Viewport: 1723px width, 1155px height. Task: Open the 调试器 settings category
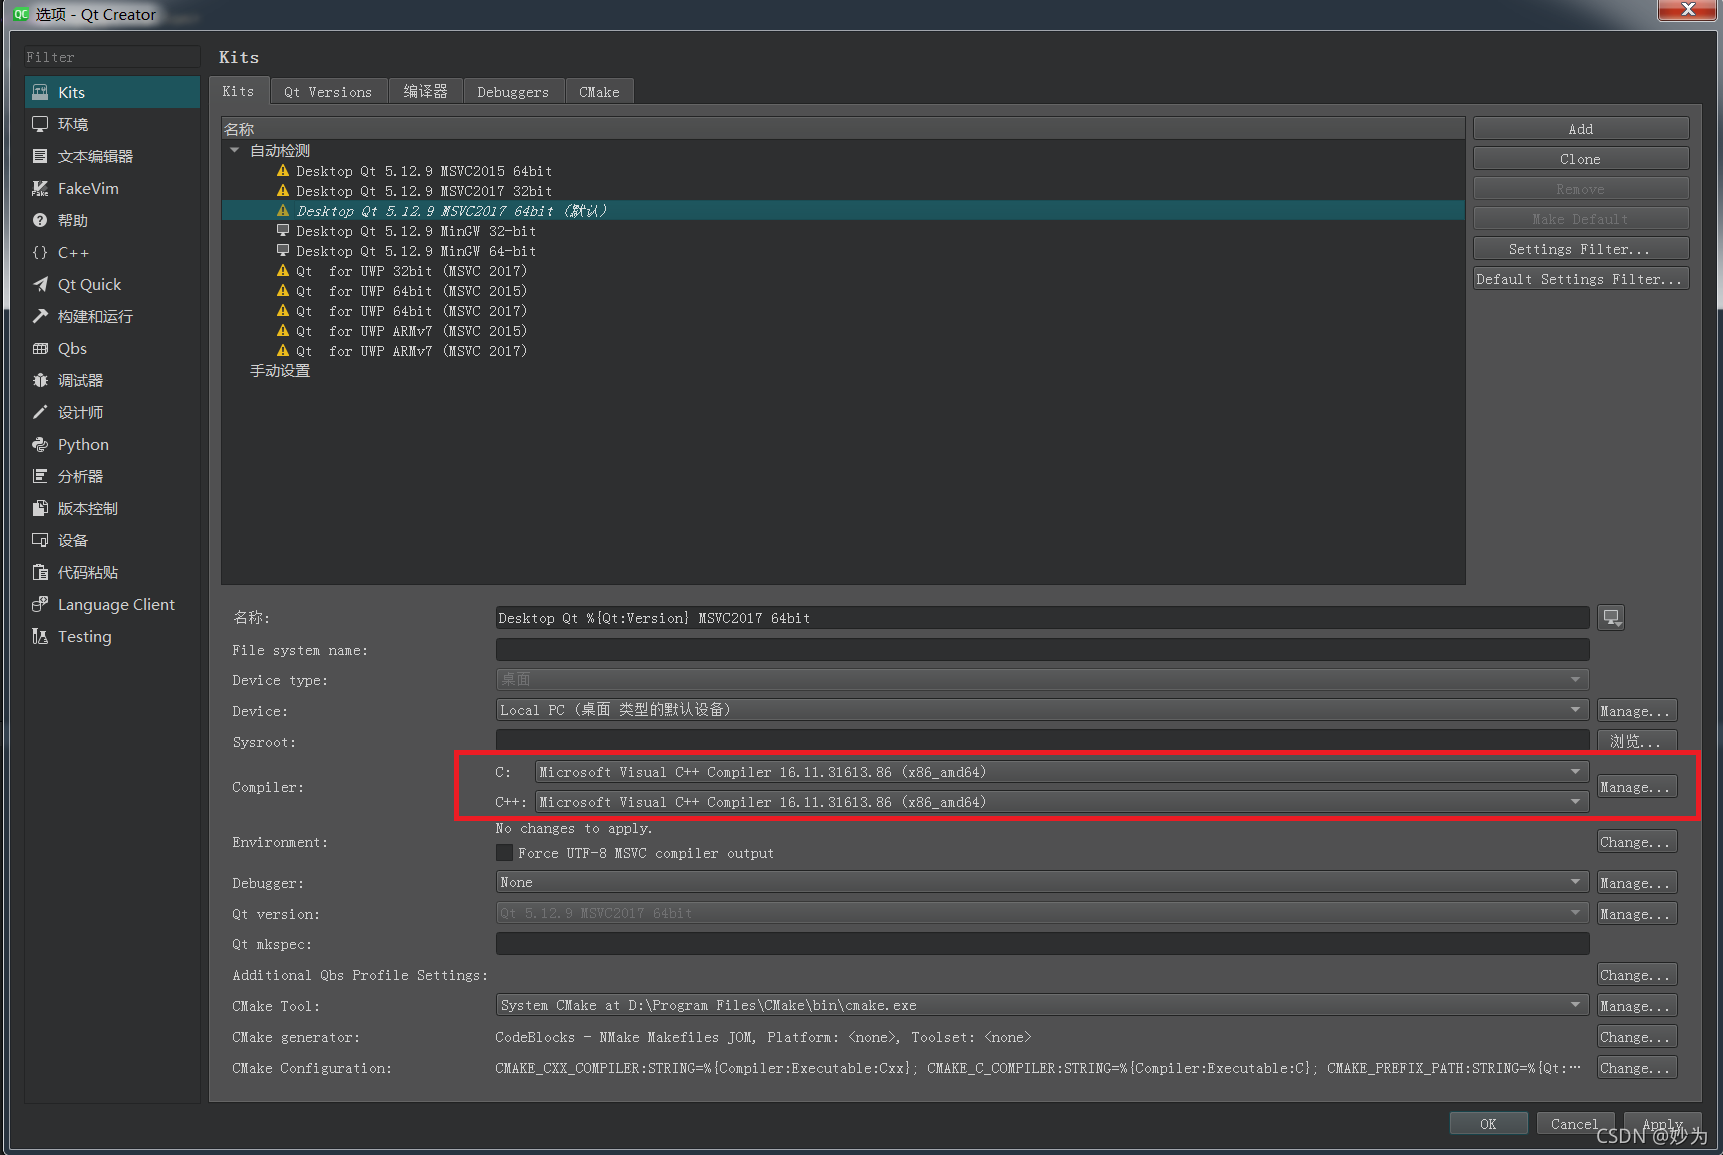pos(112,380)
